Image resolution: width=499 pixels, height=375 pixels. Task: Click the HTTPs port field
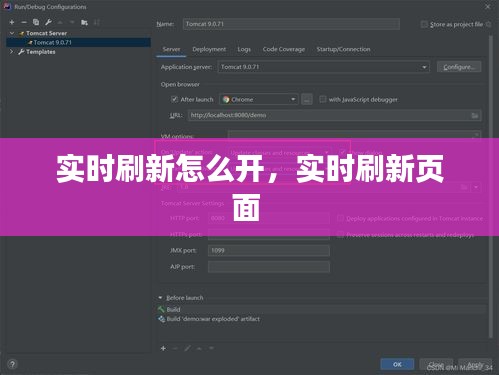(x=269, y=235)
